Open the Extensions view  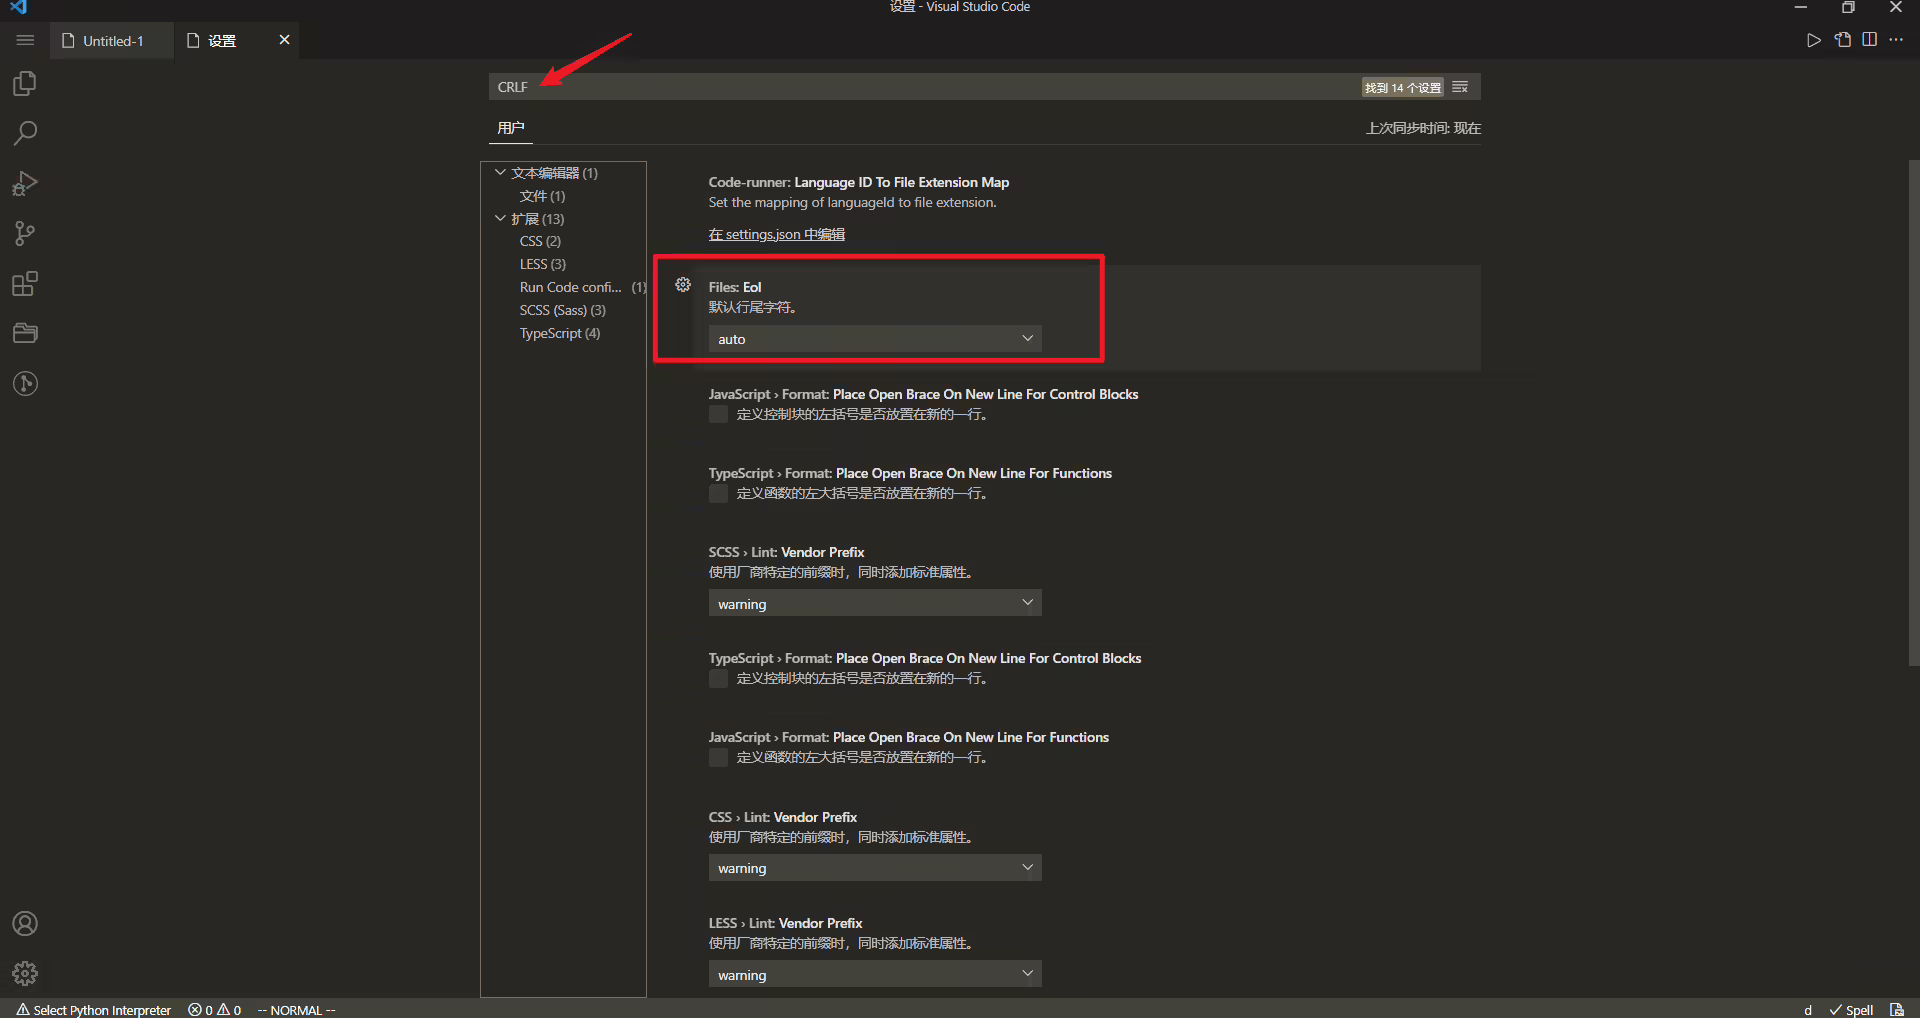tap(25, 284)
